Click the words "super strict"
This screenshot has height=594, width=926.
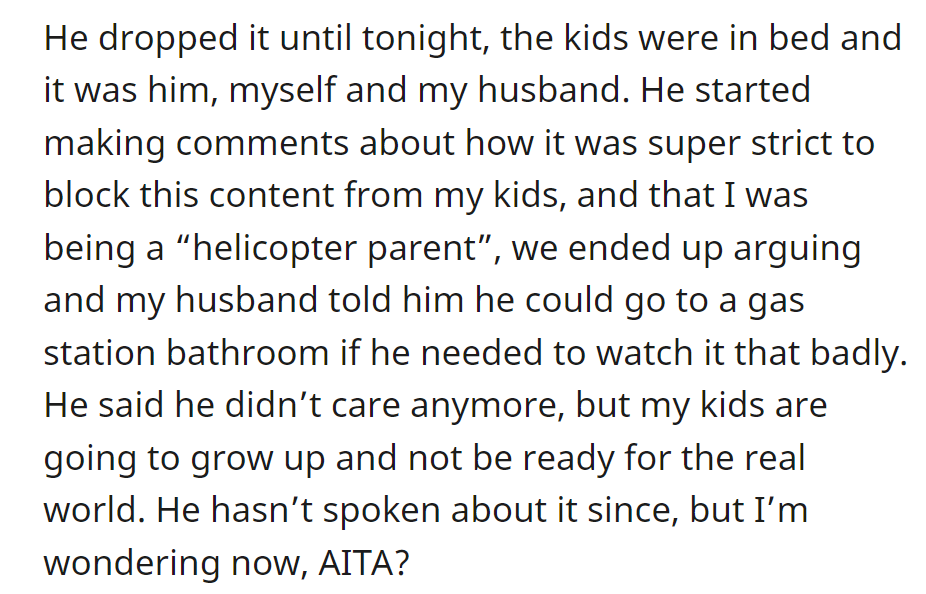740,144
